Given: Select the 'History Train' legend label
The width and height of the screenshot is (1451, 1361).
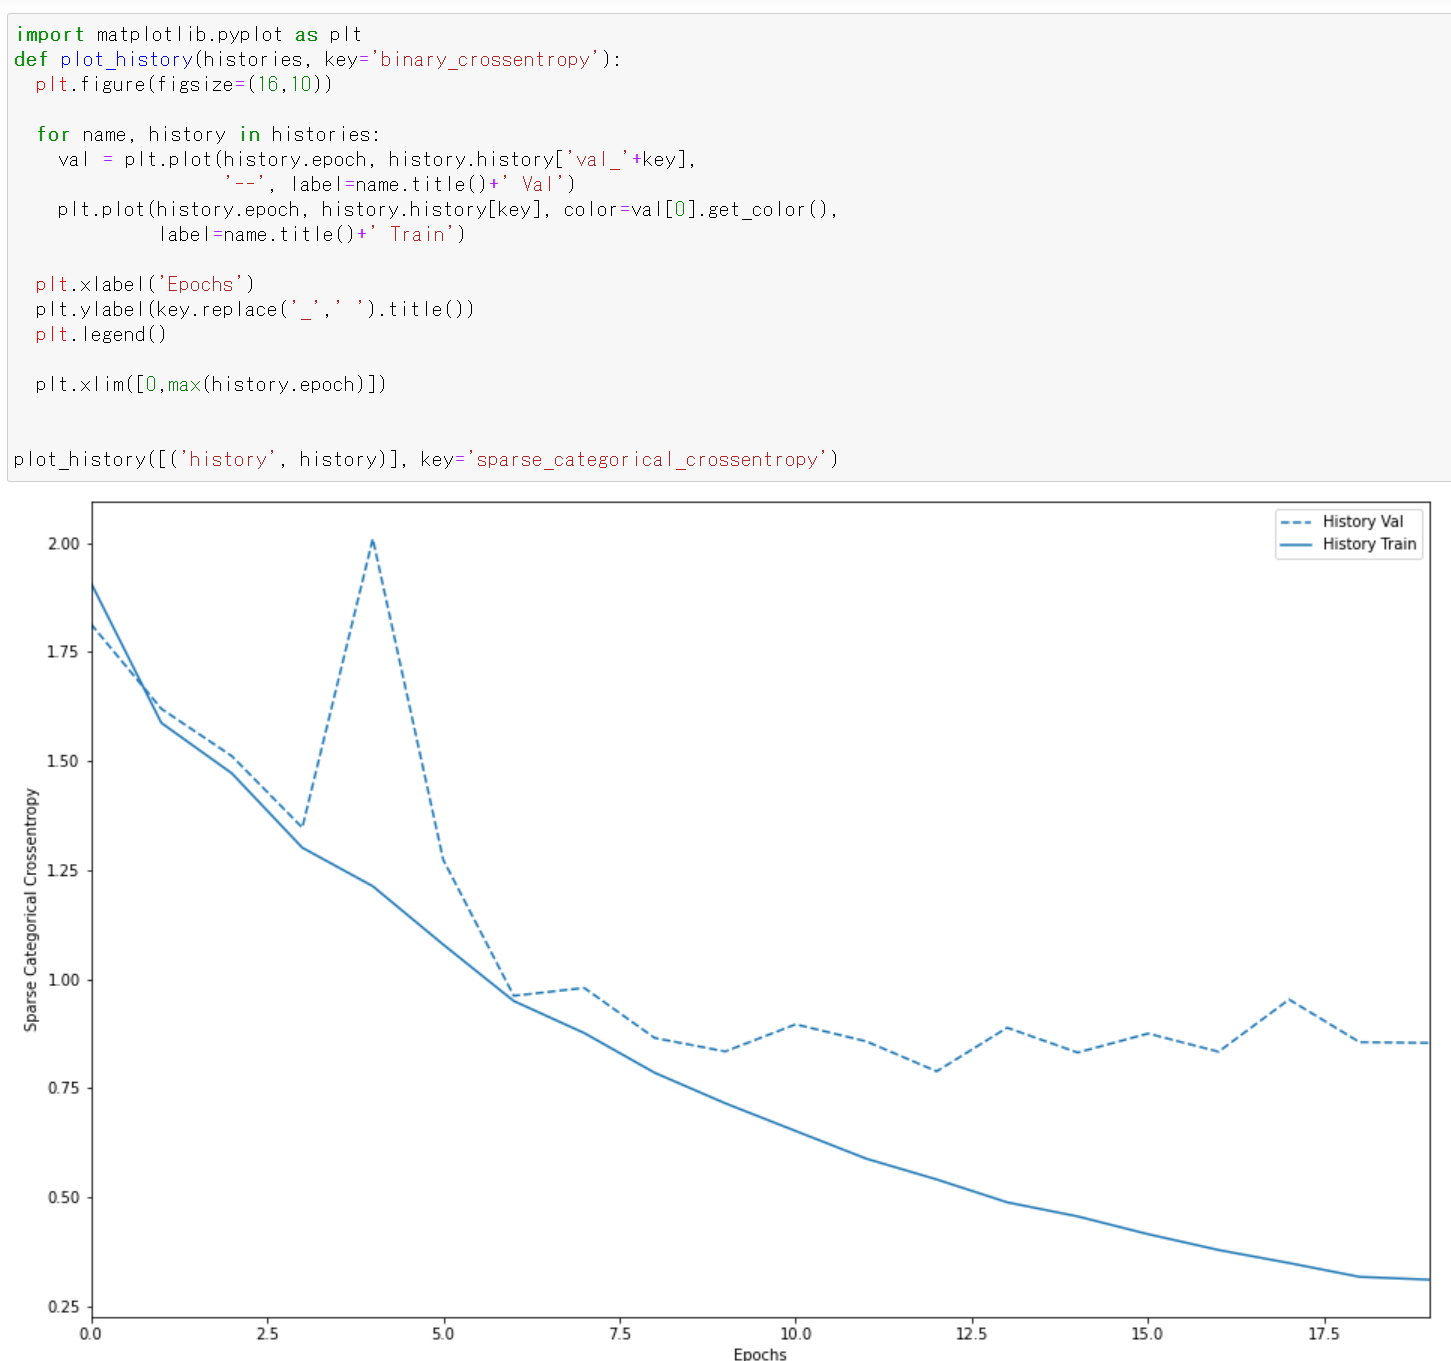Looking at the screenshot, I should coord(1369,545).
